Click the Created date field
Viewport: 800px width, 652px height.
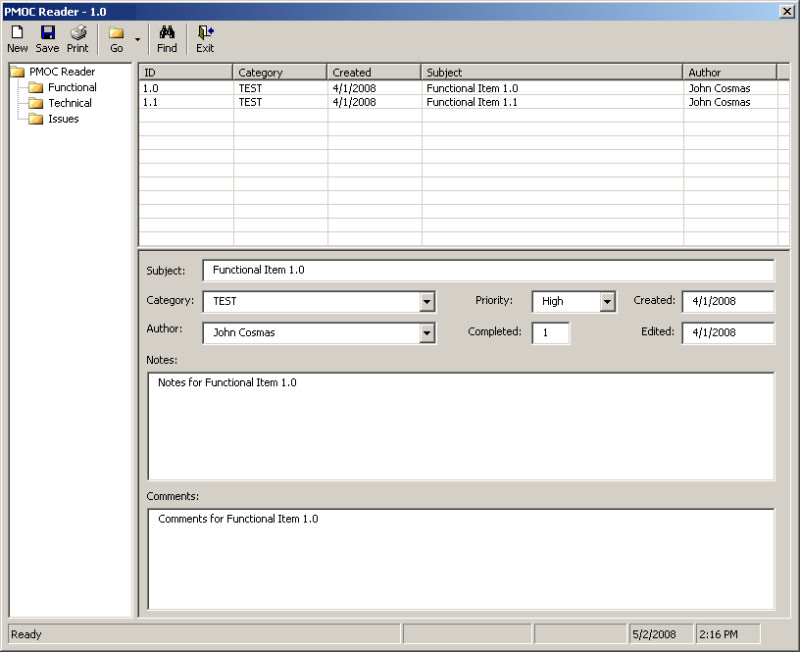coord(728,302)
